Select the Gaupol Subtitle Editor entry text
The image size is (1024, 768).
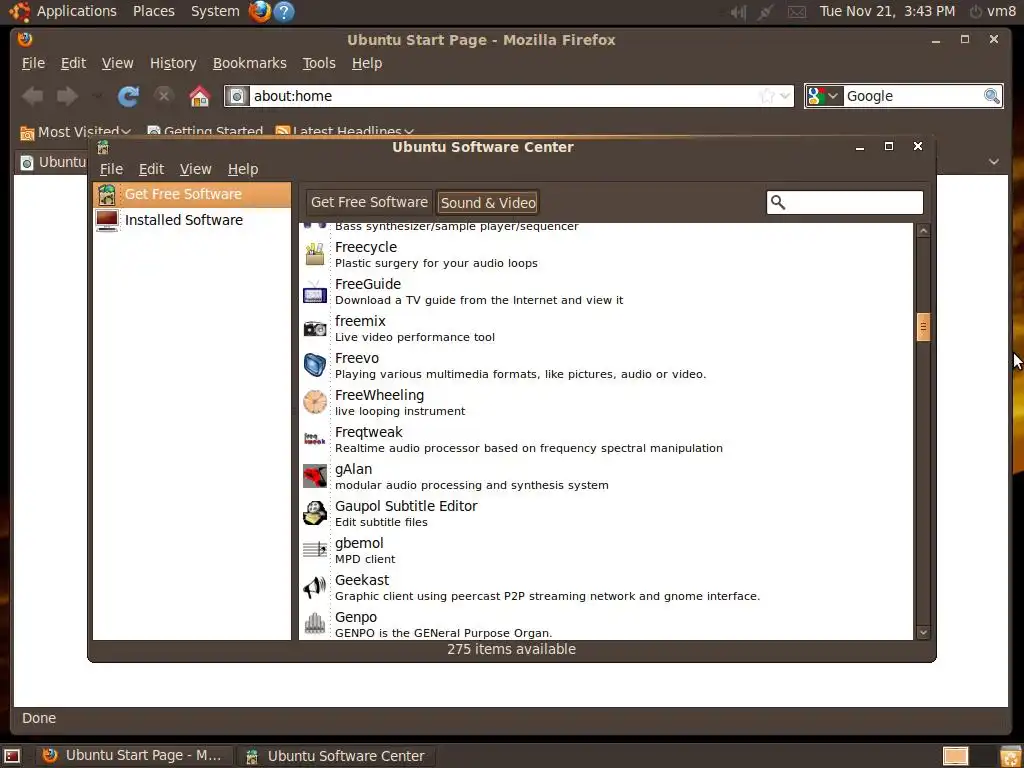coord(406,506)
